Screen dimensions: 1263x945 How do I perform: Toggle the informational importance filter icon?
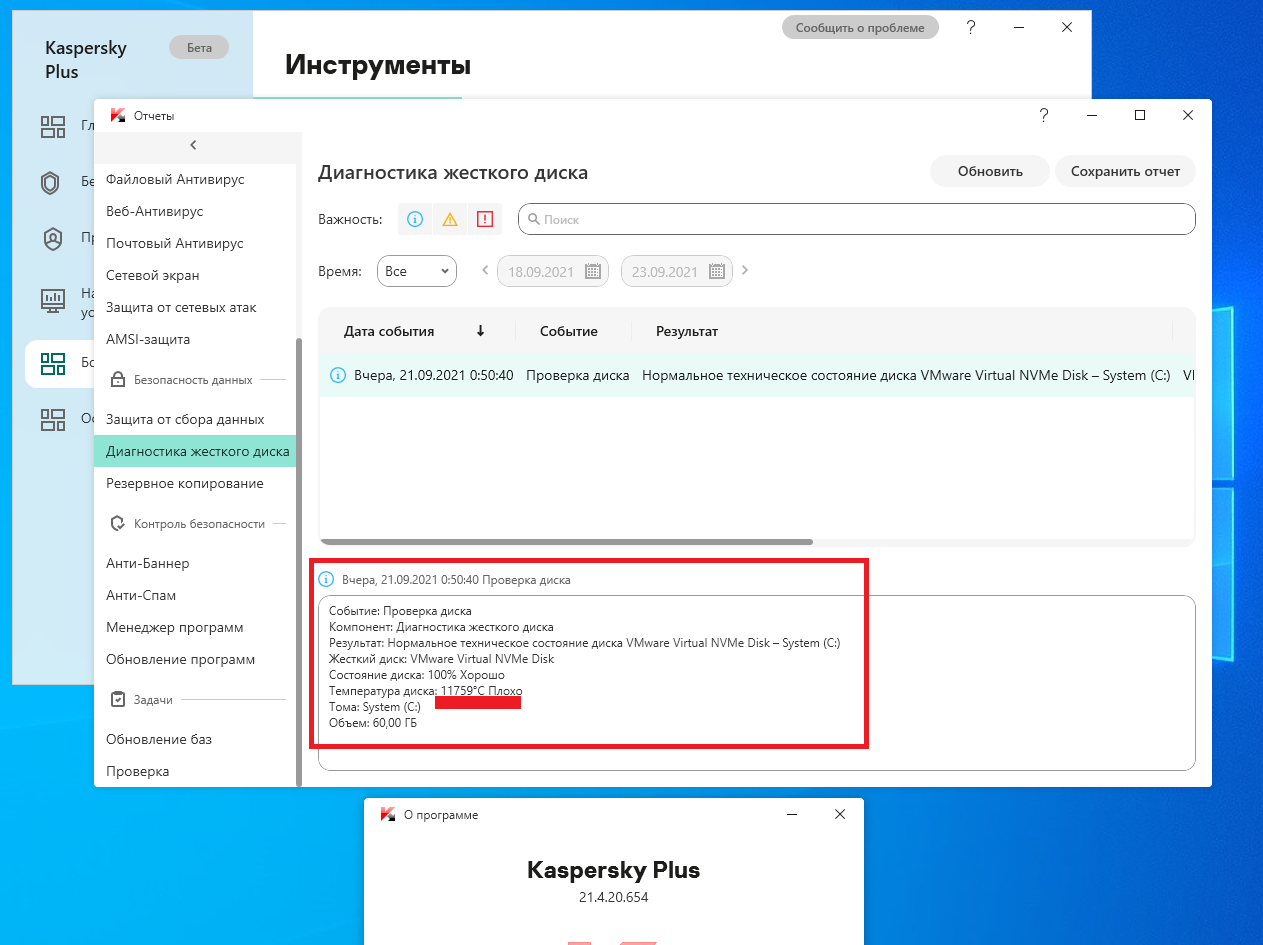tap(415, 219)
